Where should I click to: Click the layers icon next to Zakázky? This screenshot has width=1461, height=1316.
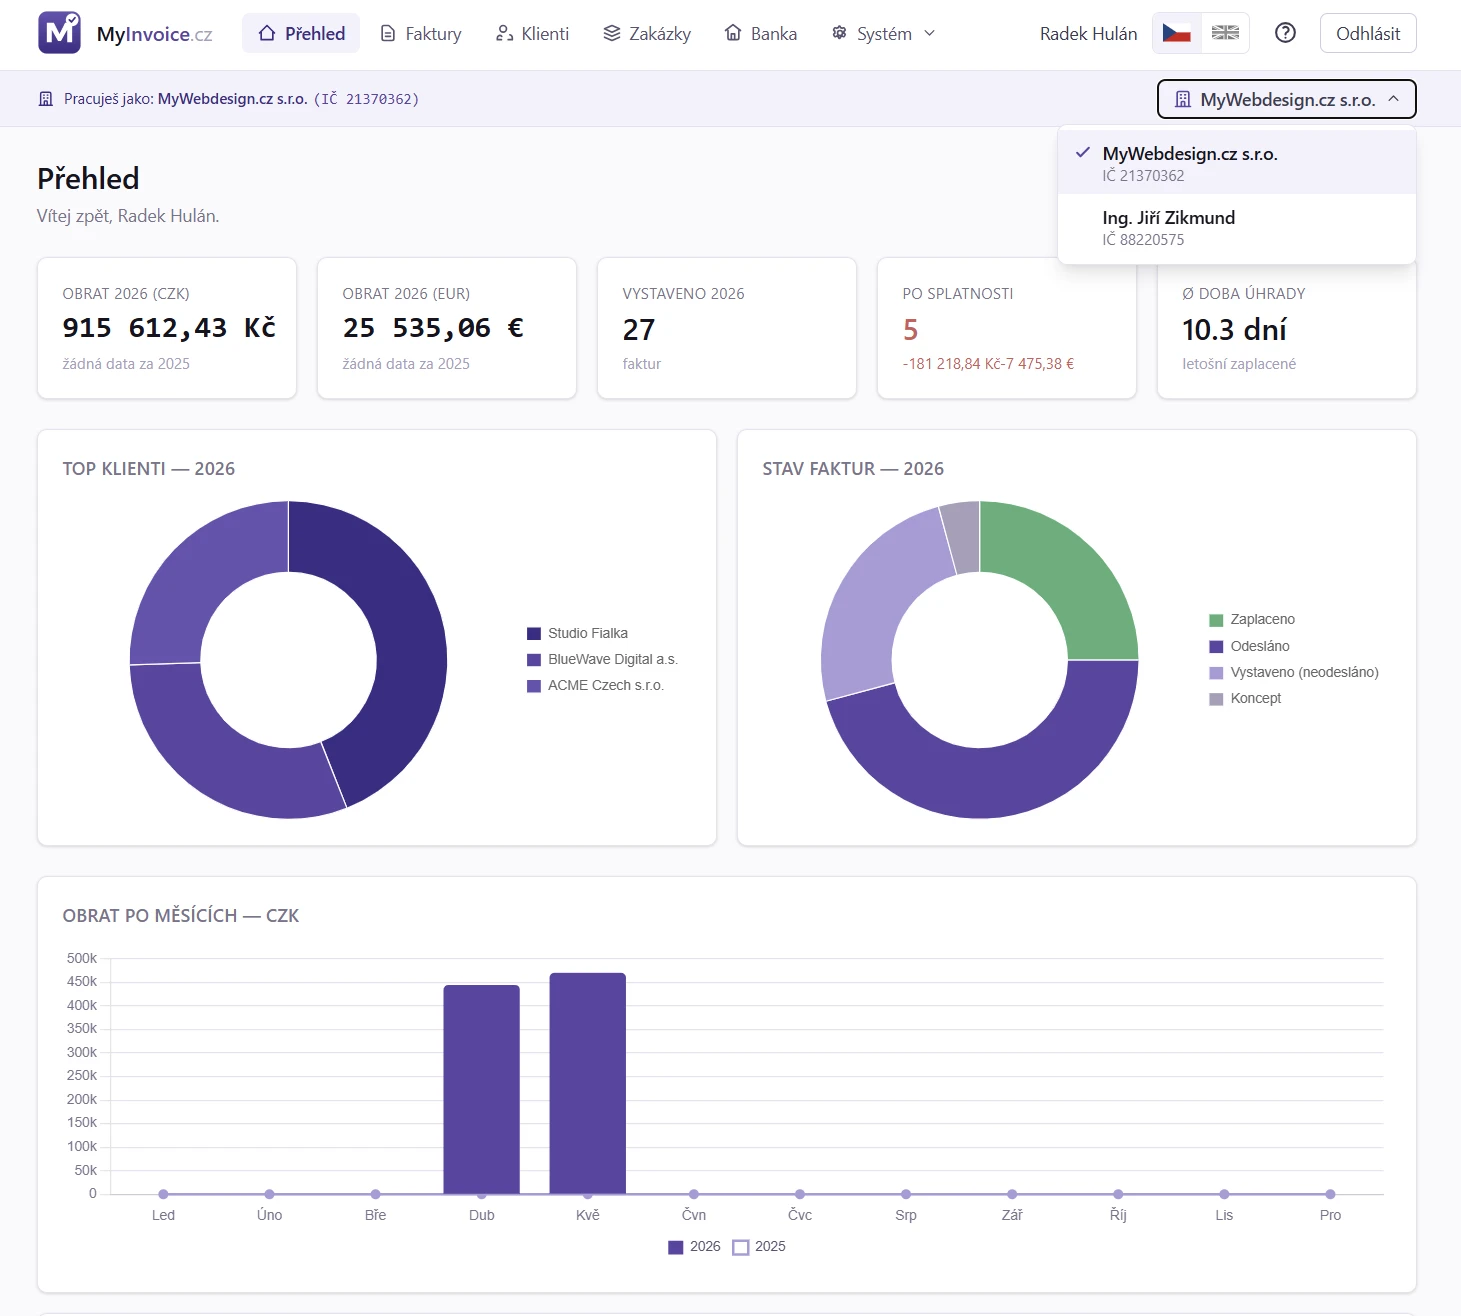coord(612,33)
